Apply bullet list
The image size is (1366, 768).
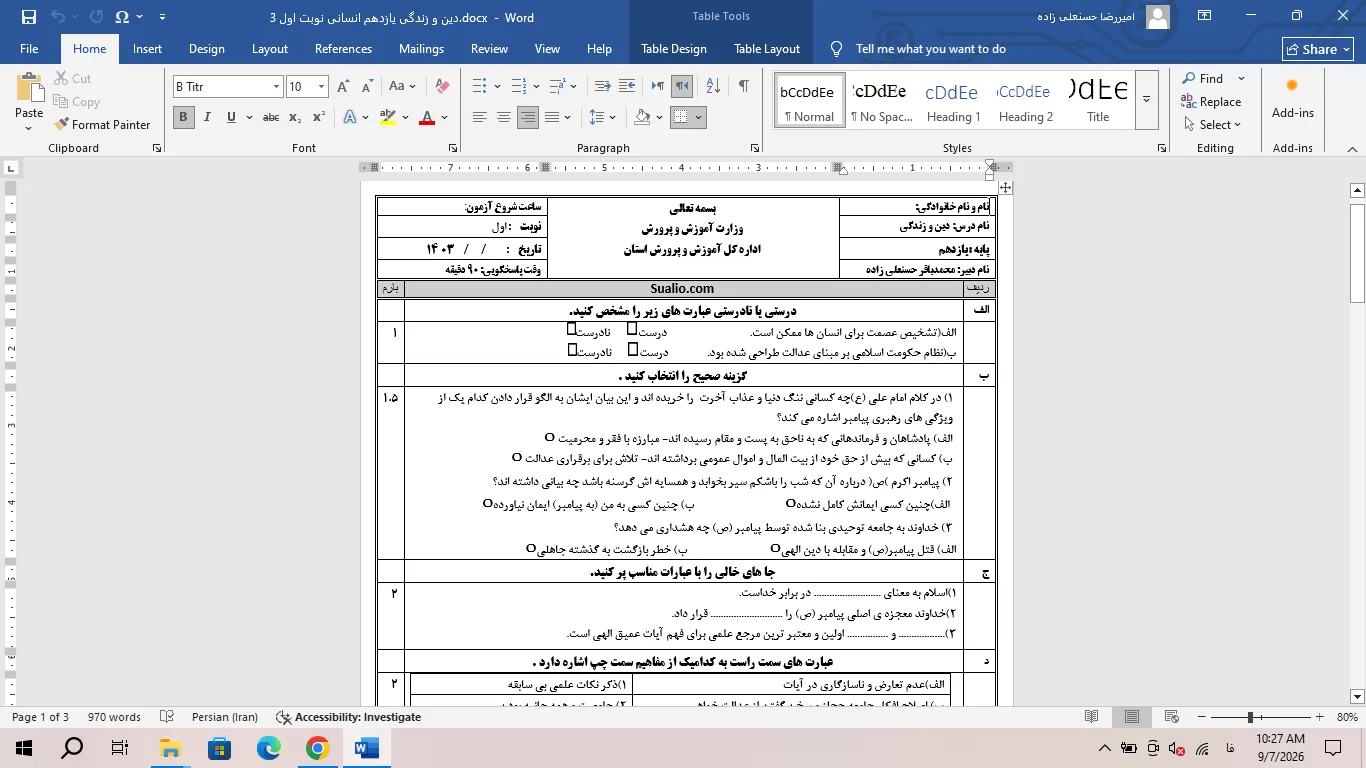[x=480, y=87]
